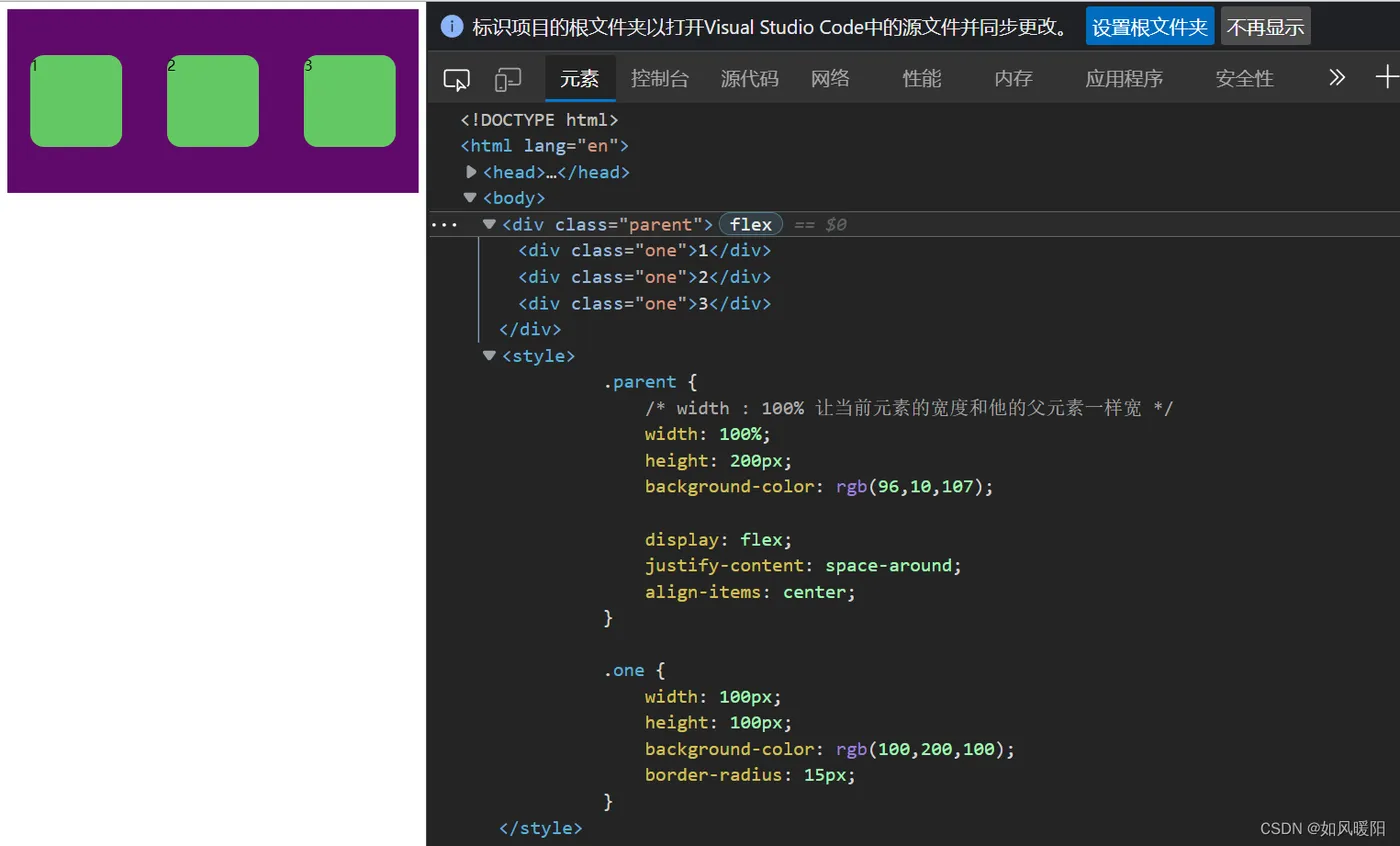Viewport: 1400px width, 846px height.
Task: Open the 内存 tab
Action: pos(1013,79)
